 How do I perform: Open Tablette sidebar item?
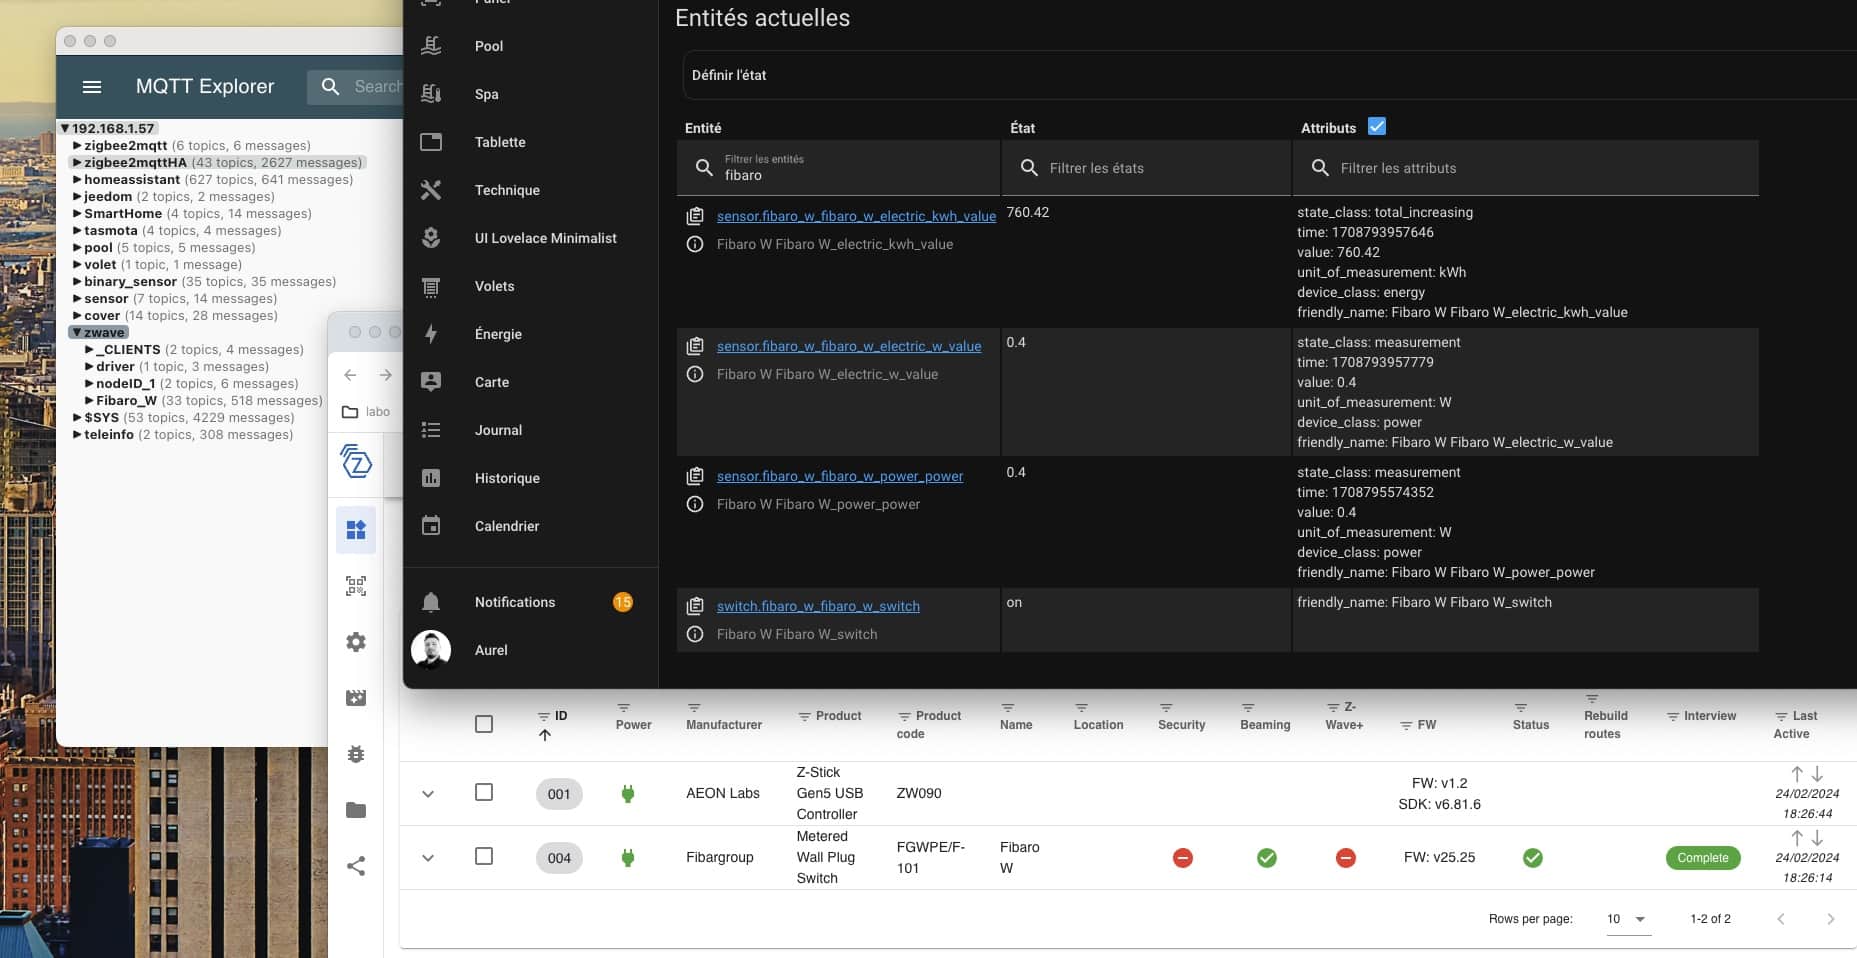click(x=500, y=142)
